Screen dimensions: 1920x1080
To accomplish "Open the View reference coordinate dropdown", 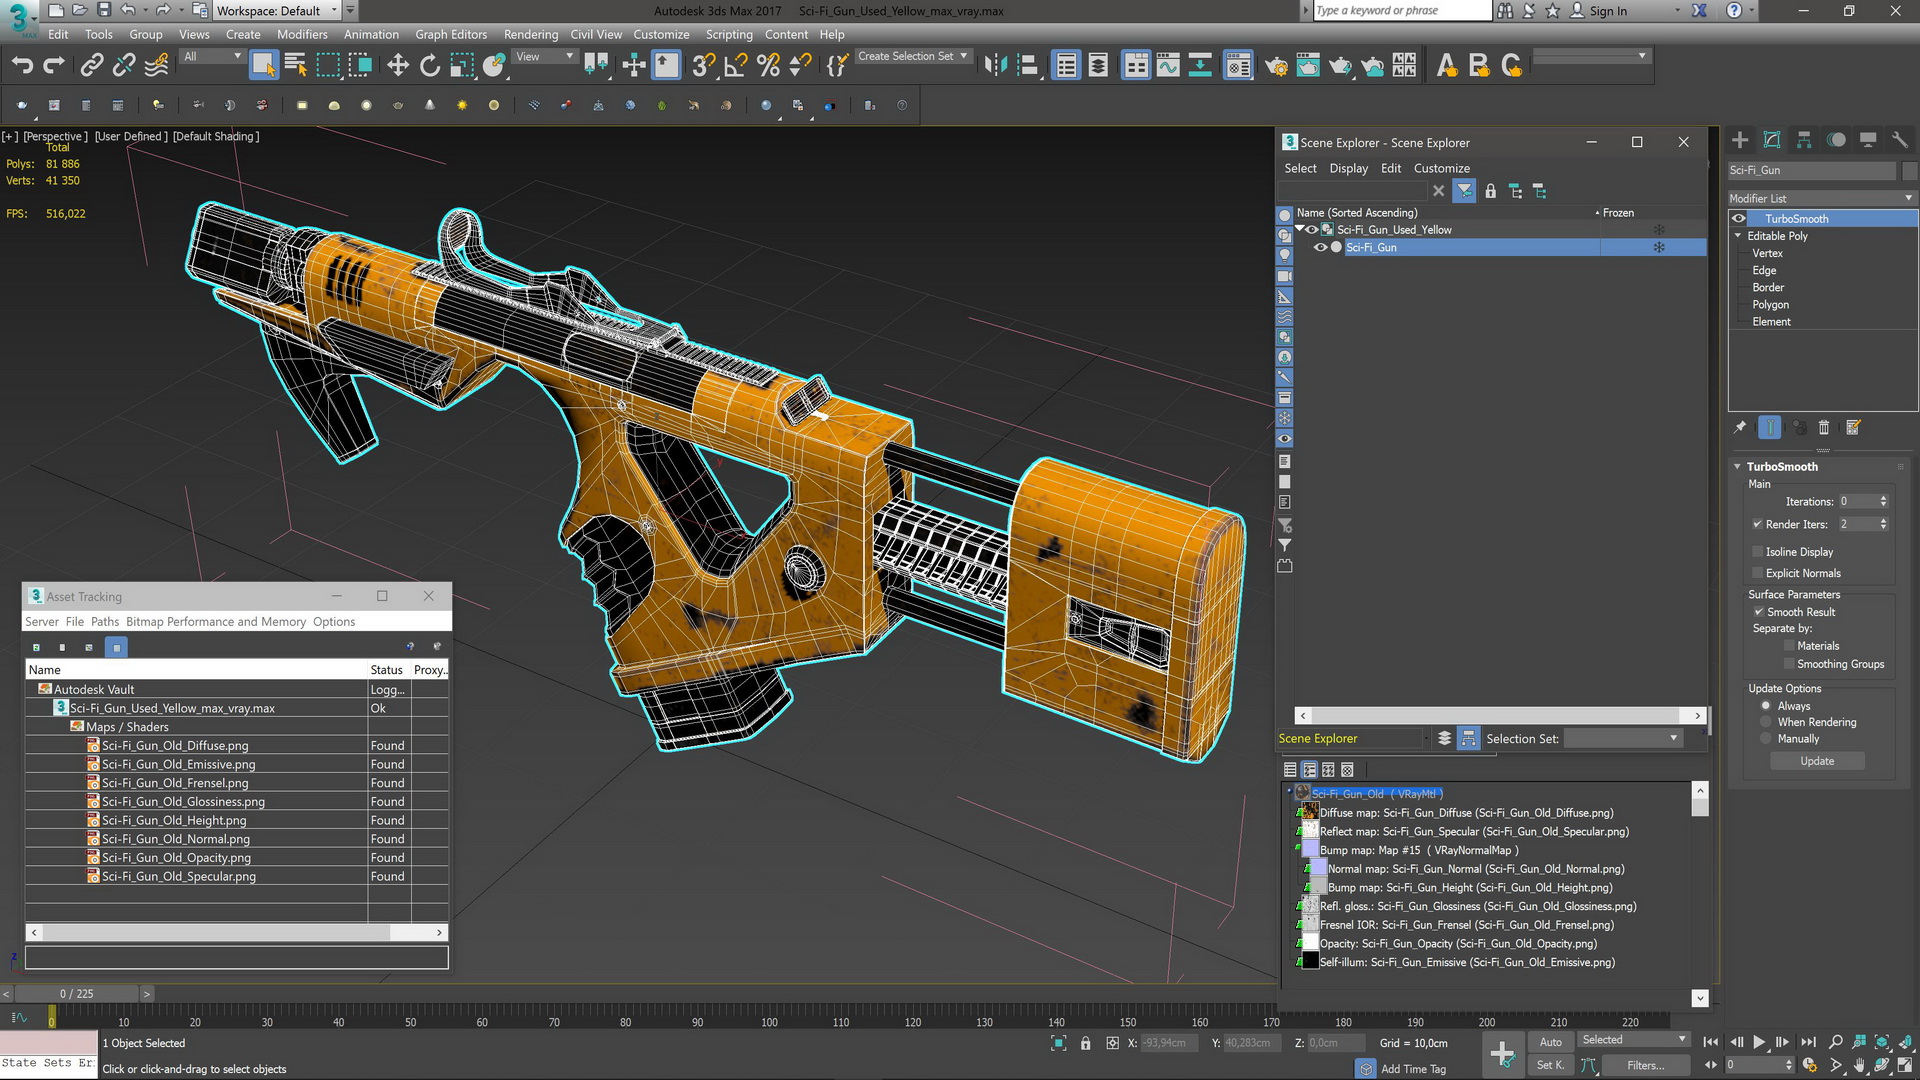I will [x=543, y=57].
